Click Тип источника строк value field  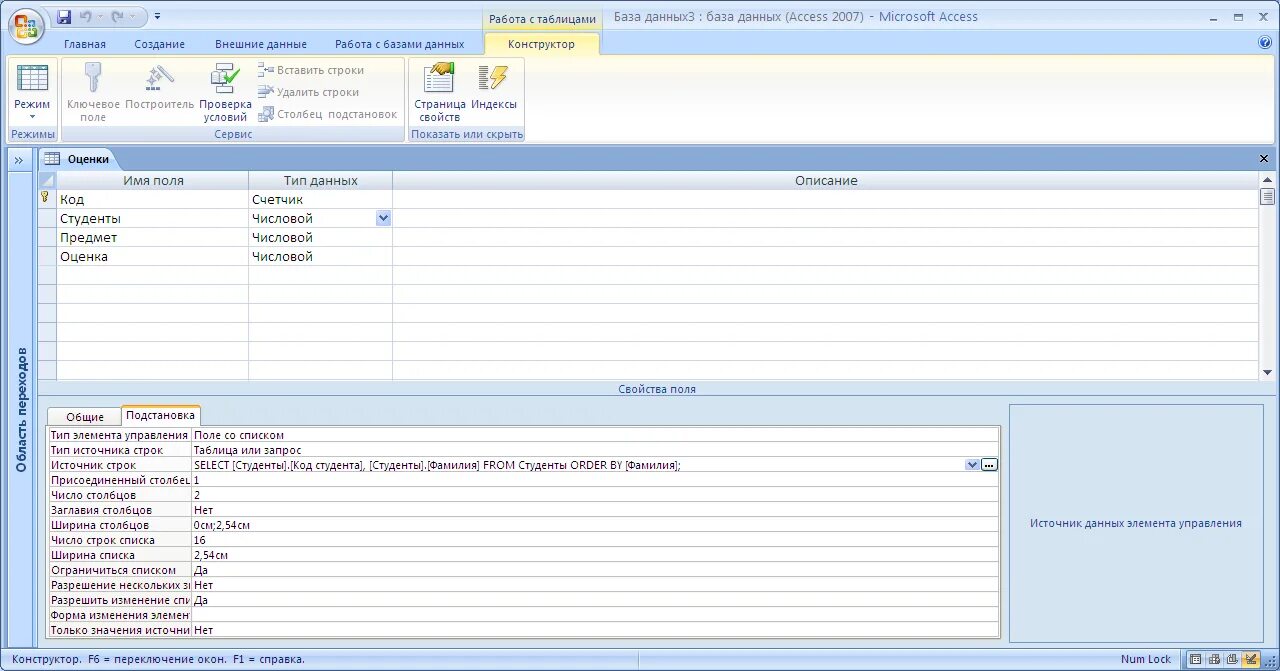click(x=595, y=450)
